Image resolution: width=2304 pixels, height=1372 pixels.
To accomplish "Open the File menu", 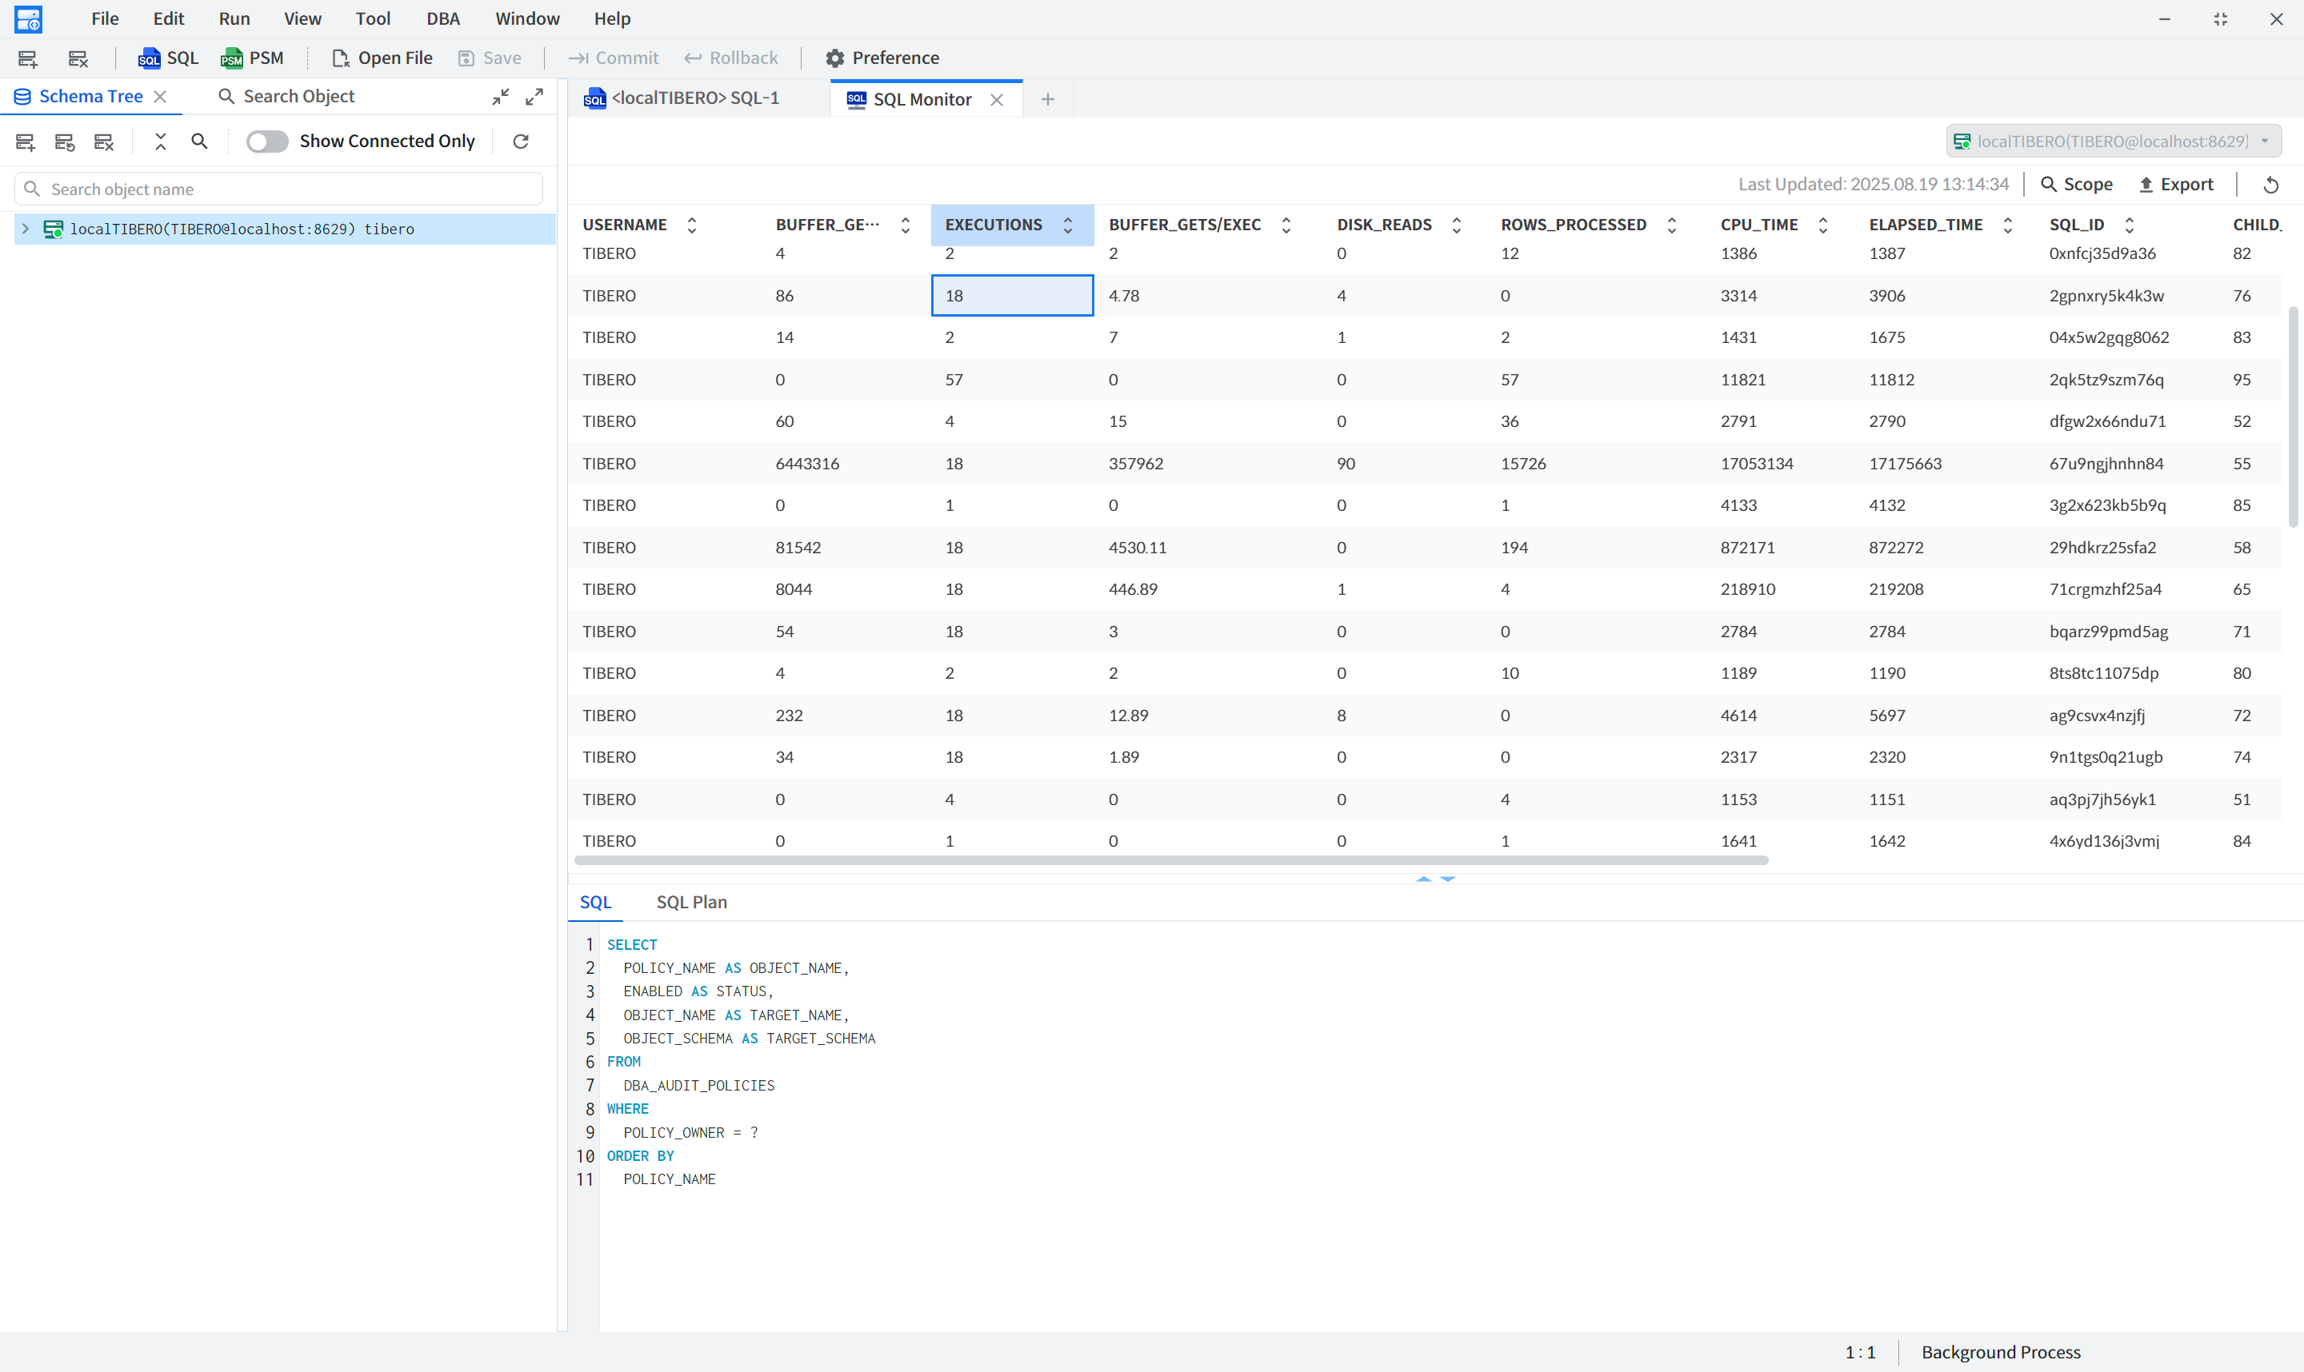I will pyautogui.click(x=104, y=18).
